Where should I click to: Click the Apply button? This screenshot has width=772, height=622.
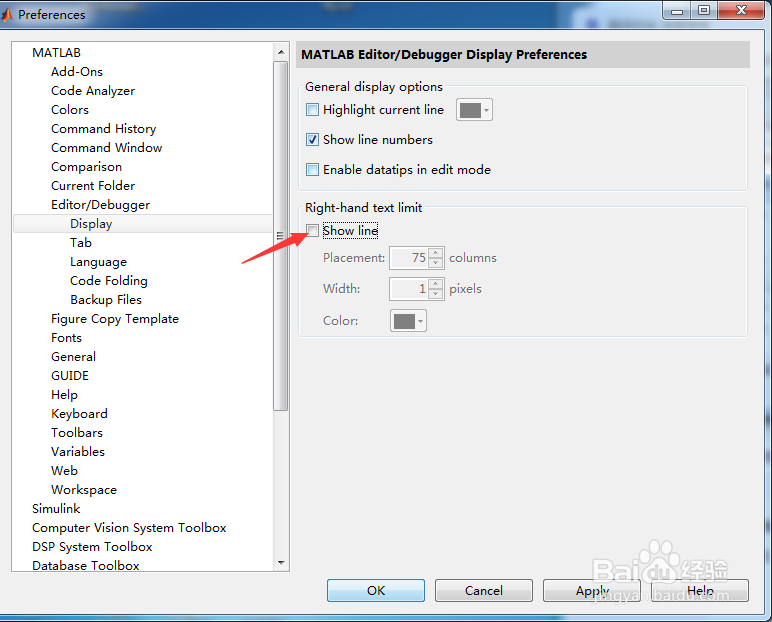tap(592, 590)
